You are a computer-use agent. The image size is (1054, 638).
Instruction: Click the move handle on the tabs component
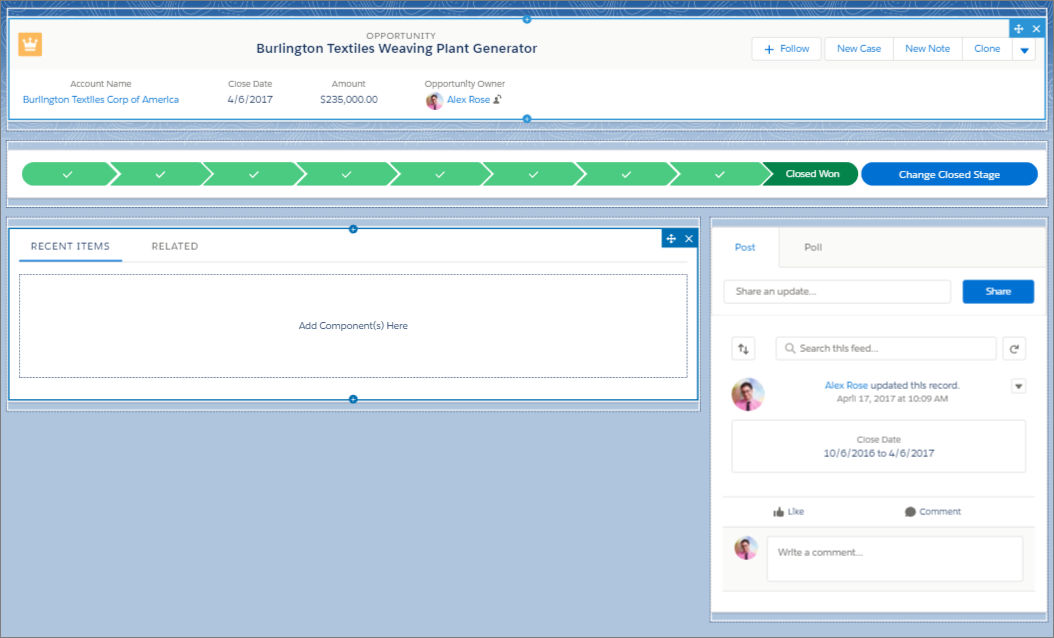point(671,239)
